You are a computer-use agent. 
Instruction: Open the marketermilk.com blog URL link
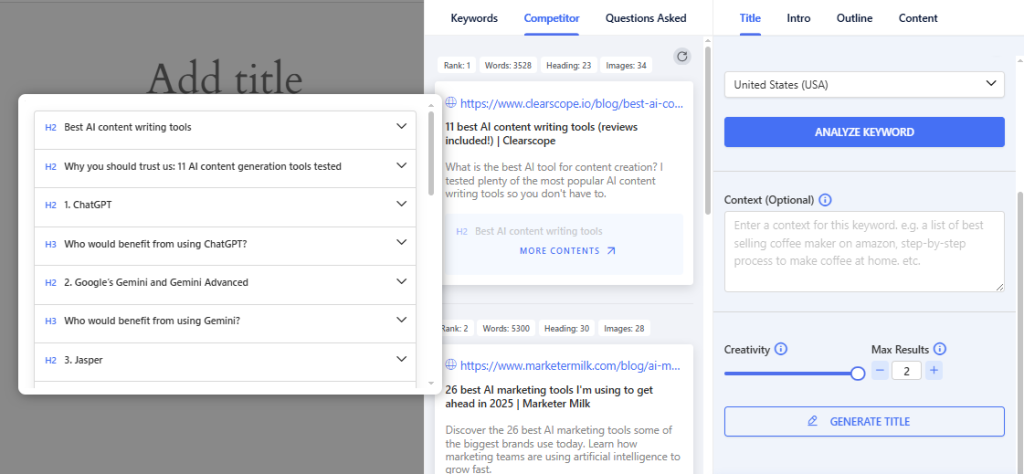571,365
